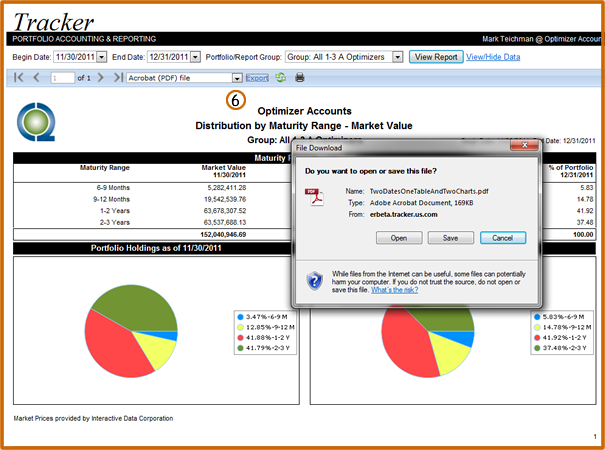Close the File Download dialog
Viewport: 605px width, 450px height.
click(524, 145)
